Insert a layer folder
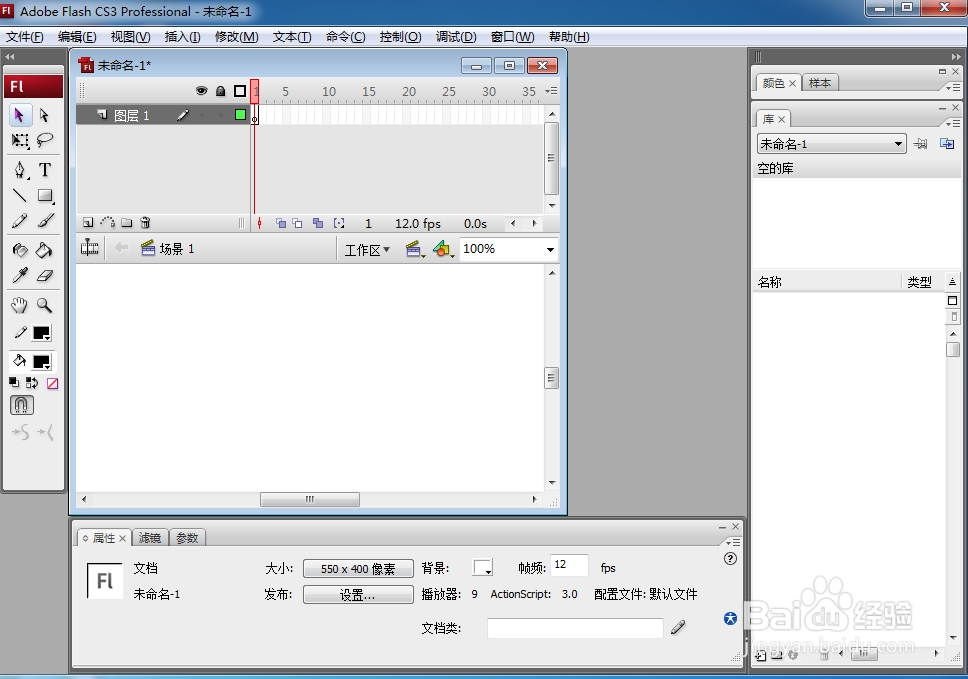The width and height of the screenshot is (968, 679). point(127,223)
